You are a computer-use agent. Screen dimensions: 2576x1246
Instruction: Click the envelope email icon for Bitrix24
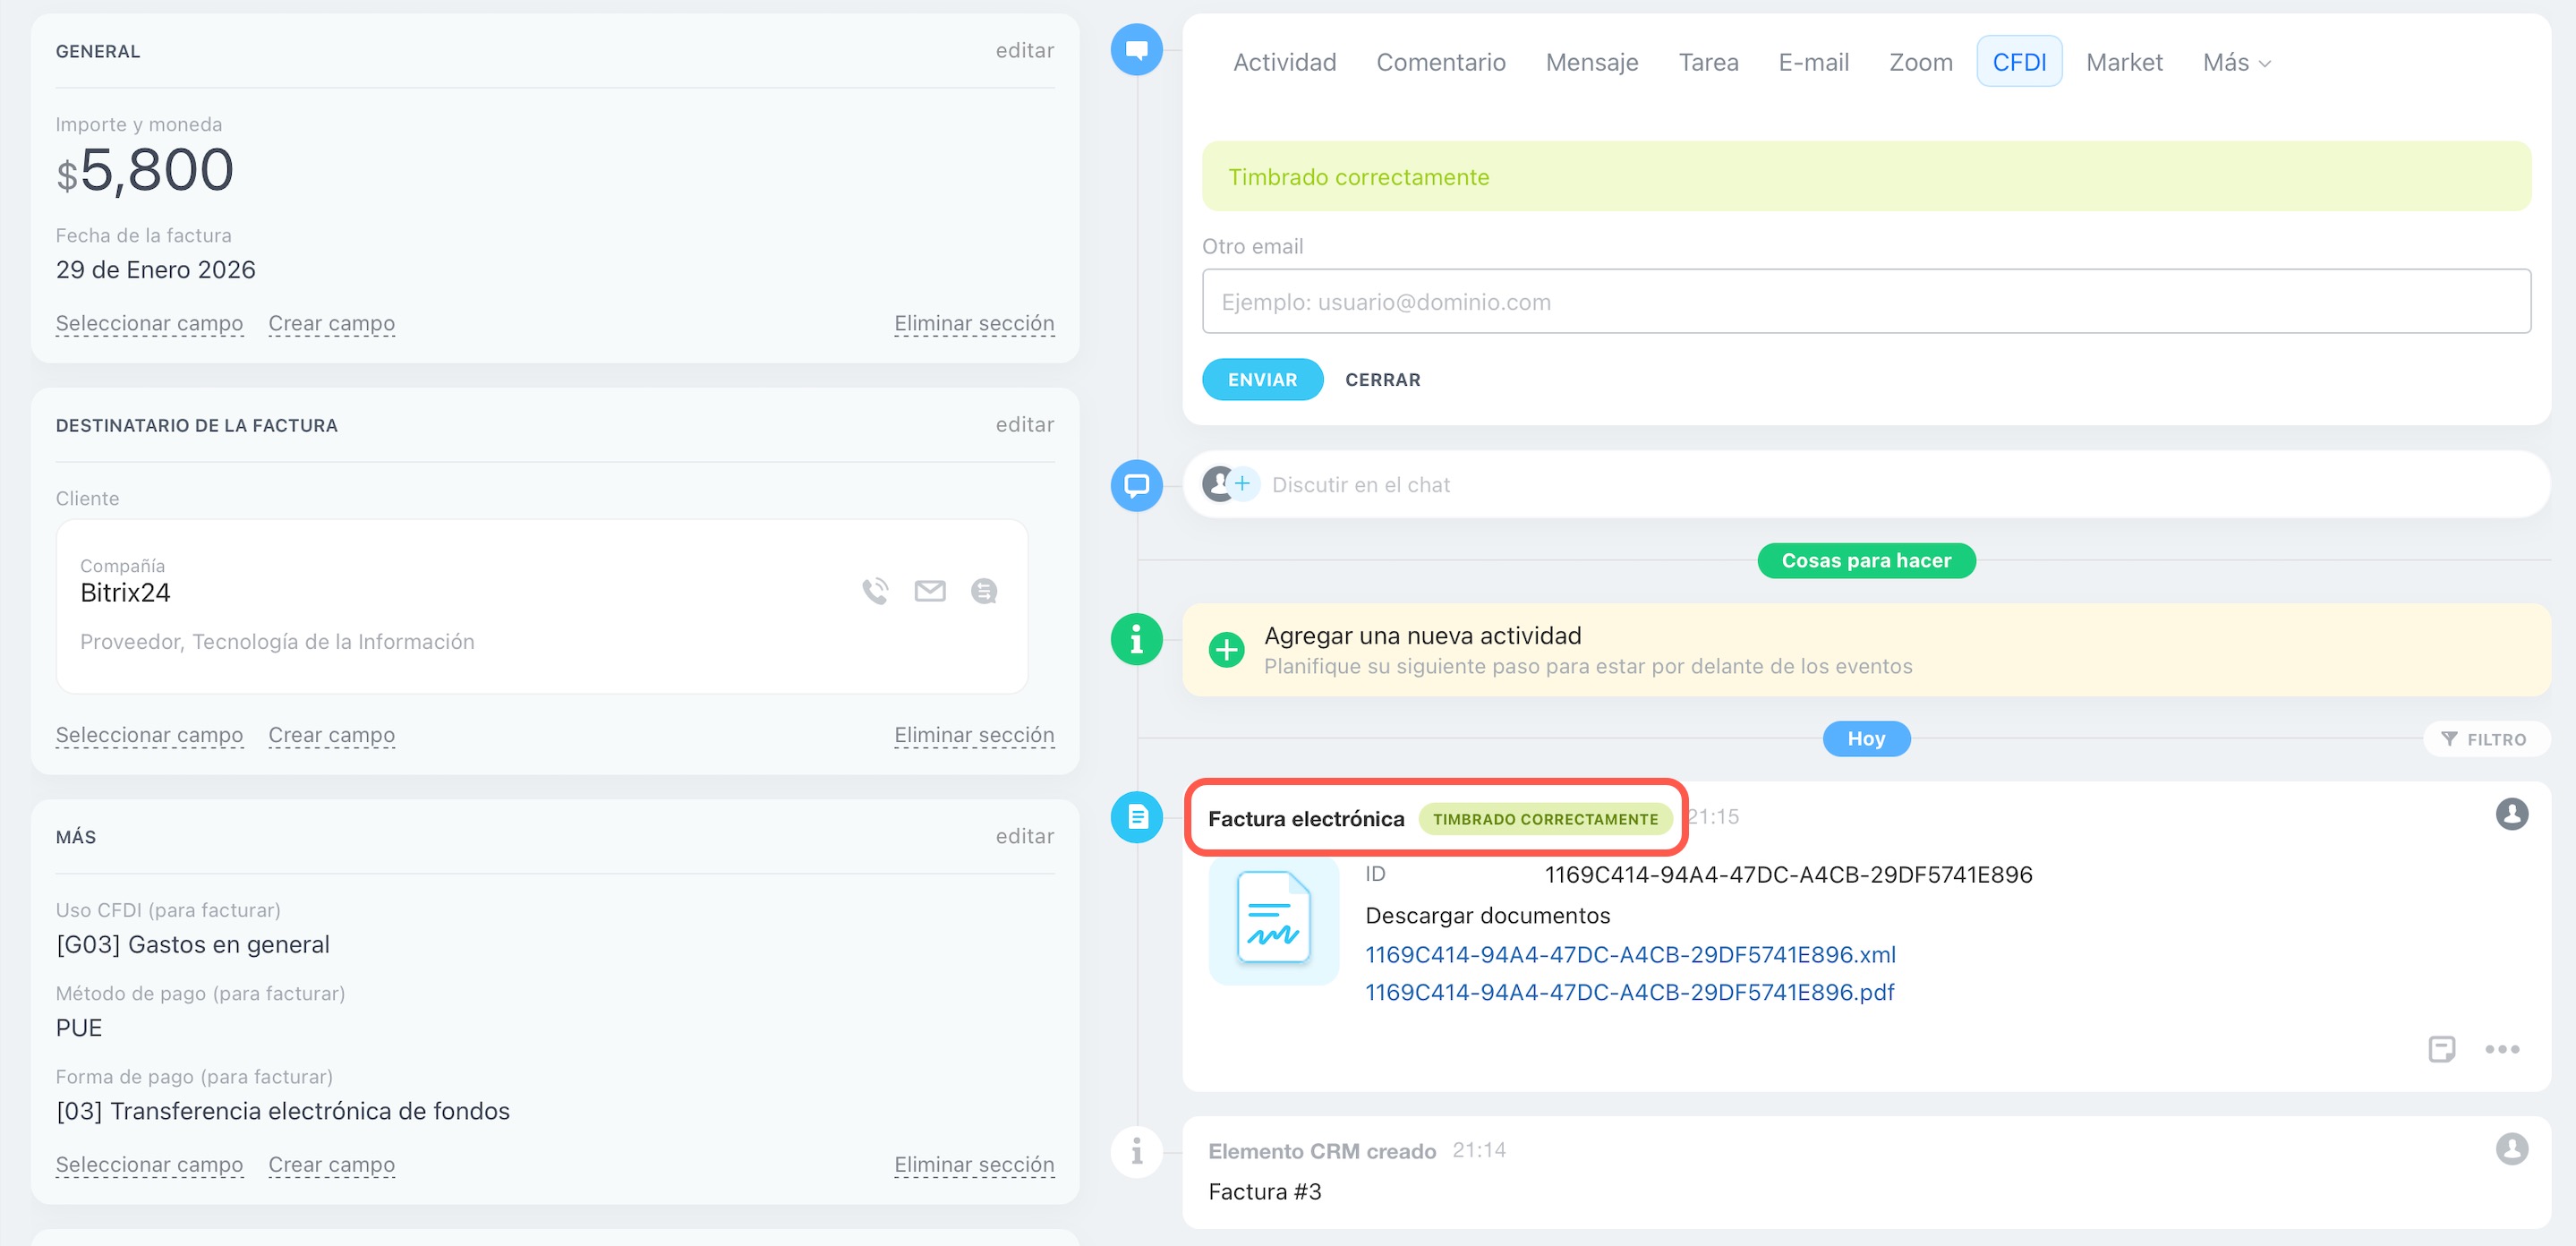[929, 591]
